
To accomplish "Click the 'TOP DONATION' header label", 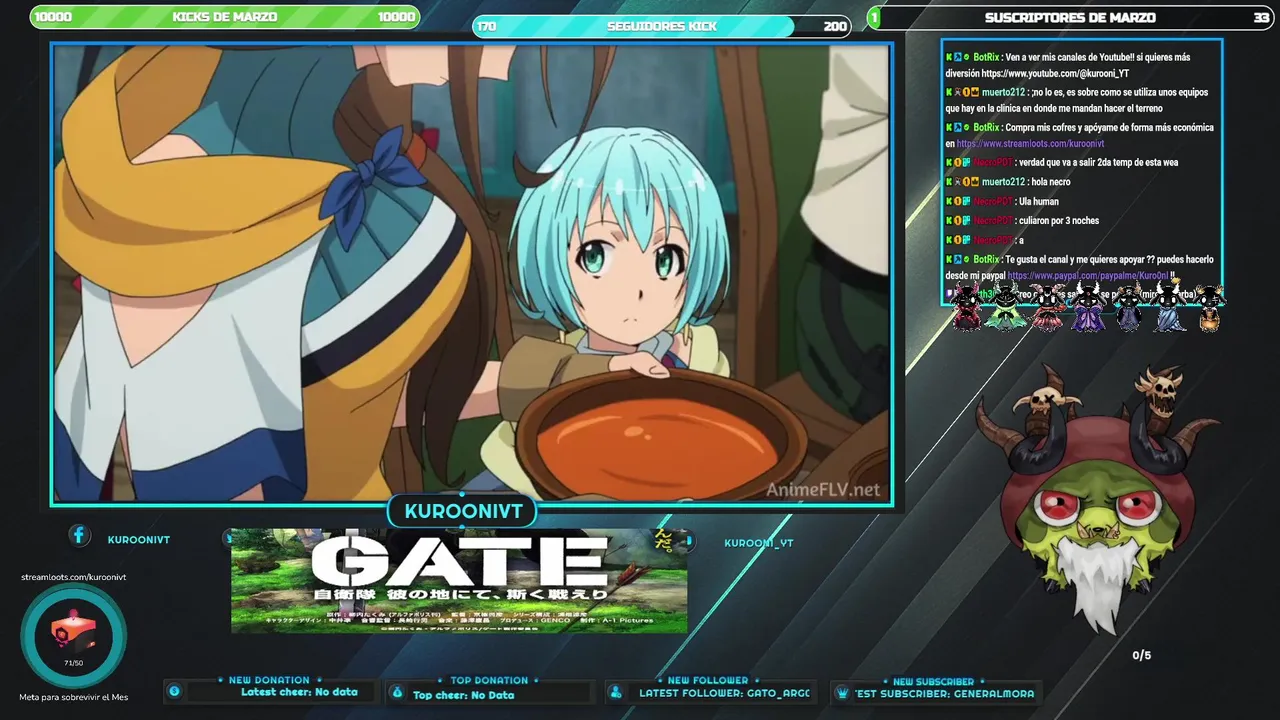I will 489,680.
